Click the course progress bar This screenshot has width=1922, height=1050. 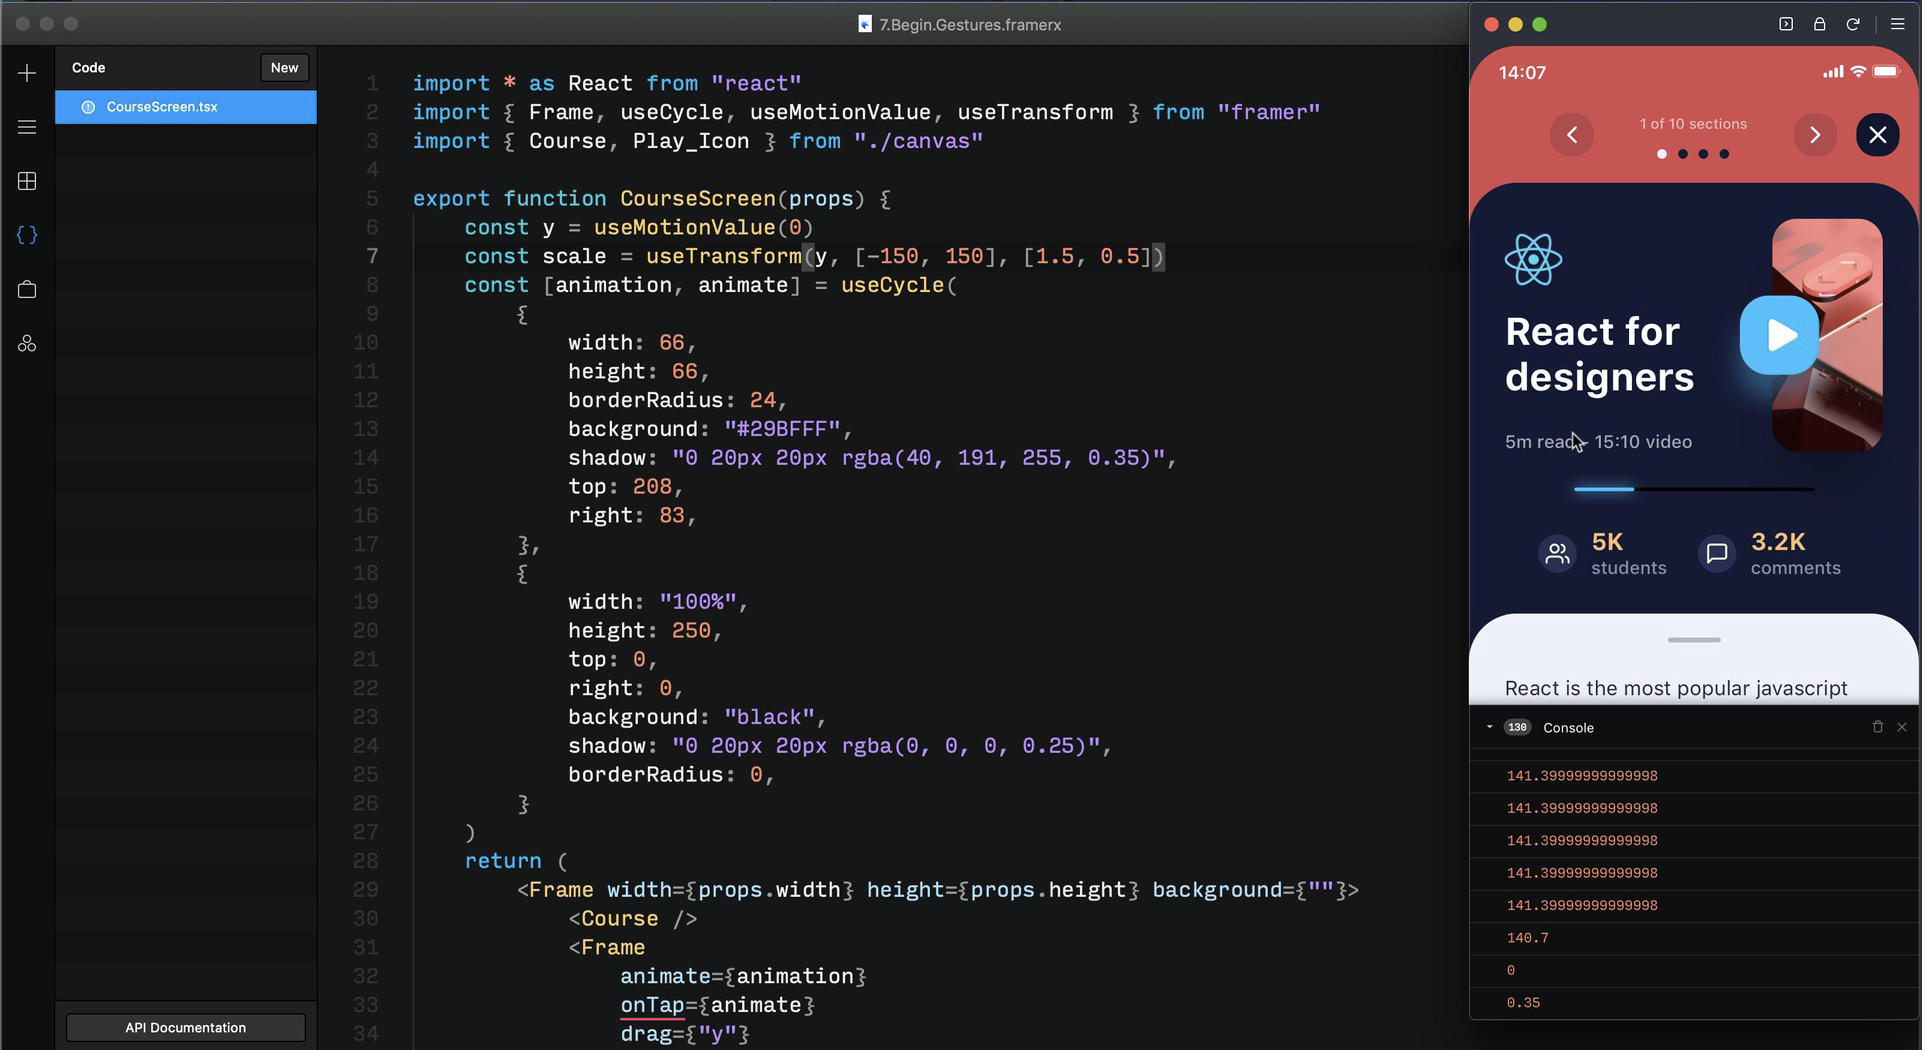(1694, 489)
